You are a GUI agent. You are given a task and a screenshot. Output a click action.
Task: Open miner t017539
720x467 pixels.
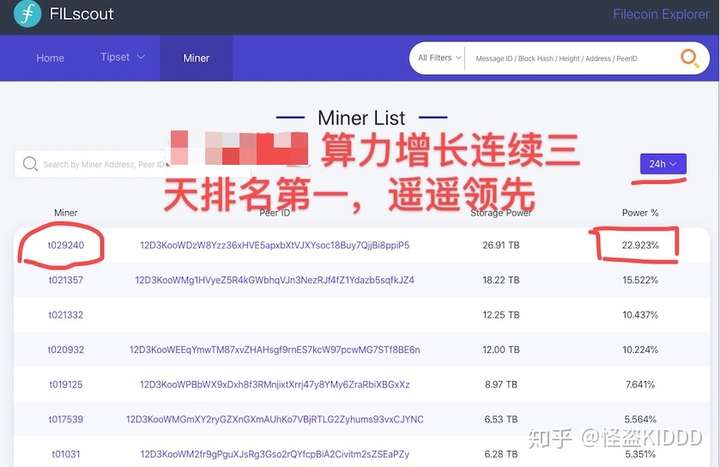pyautogui.click(x=66, y=419)
